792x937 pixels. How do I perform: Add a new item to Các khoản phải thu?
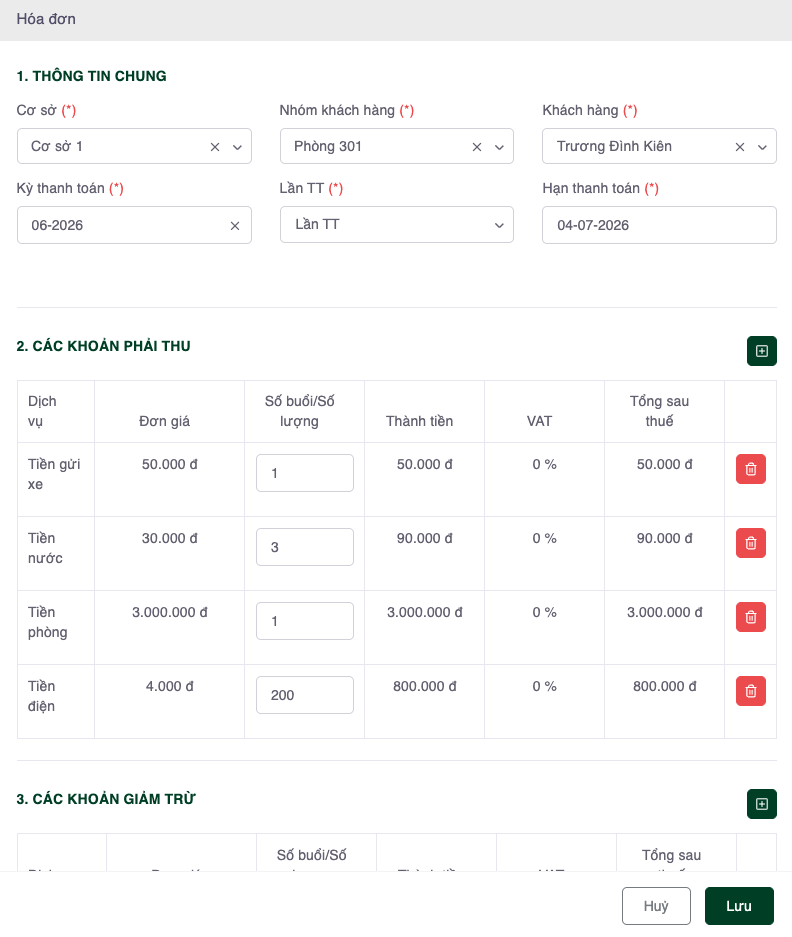coord(762,351)
